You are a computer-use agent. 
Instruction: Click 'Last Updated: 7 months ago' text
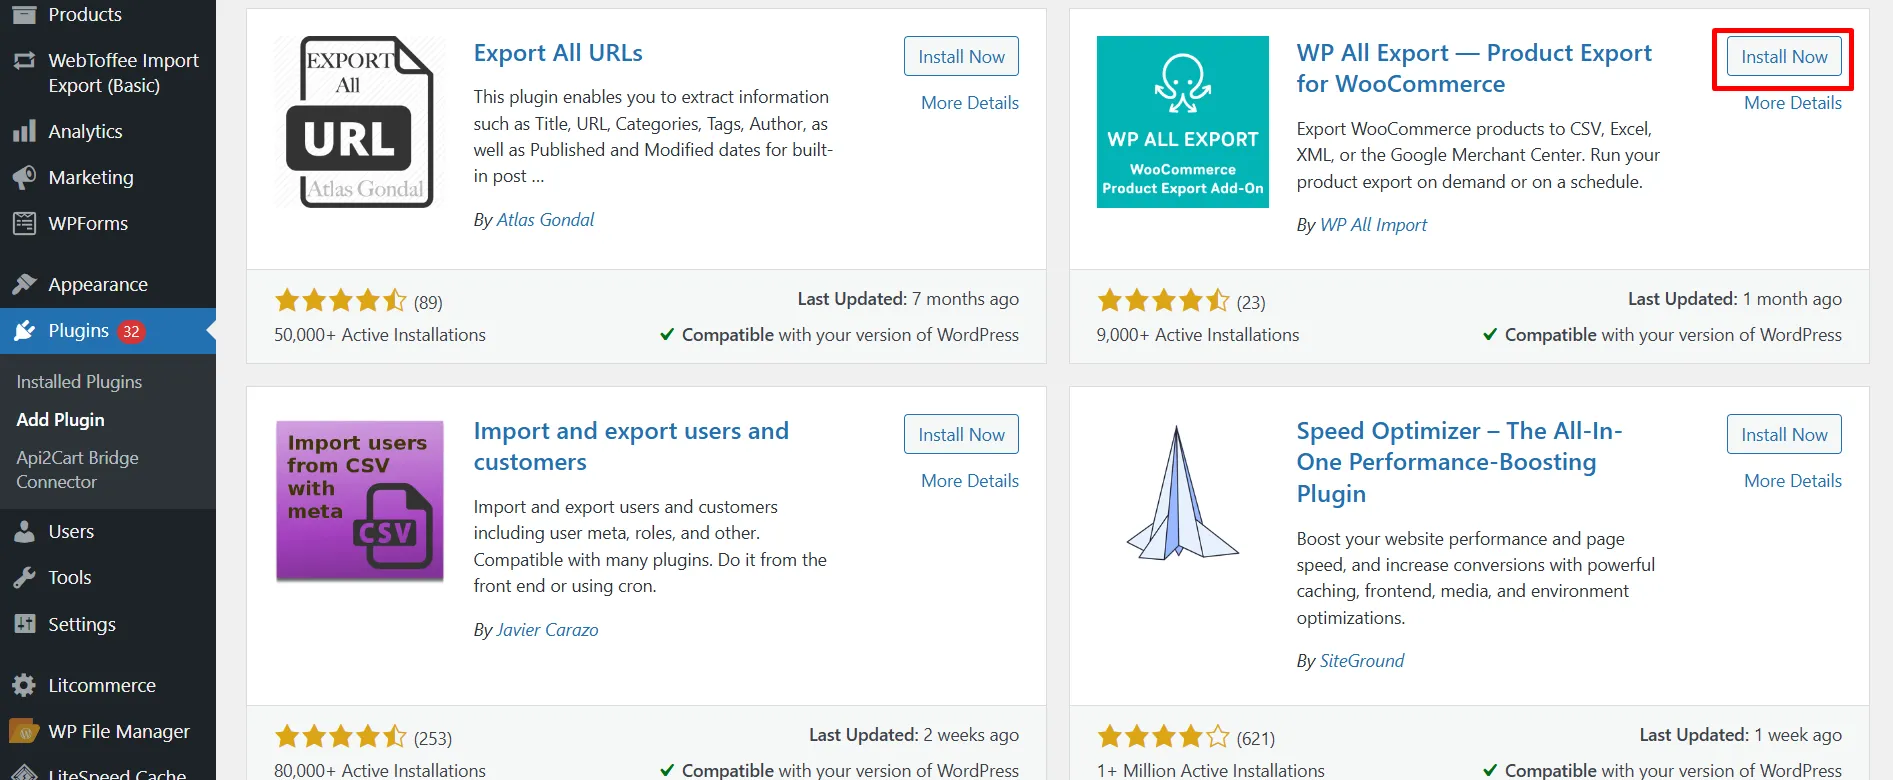(908, 299)
